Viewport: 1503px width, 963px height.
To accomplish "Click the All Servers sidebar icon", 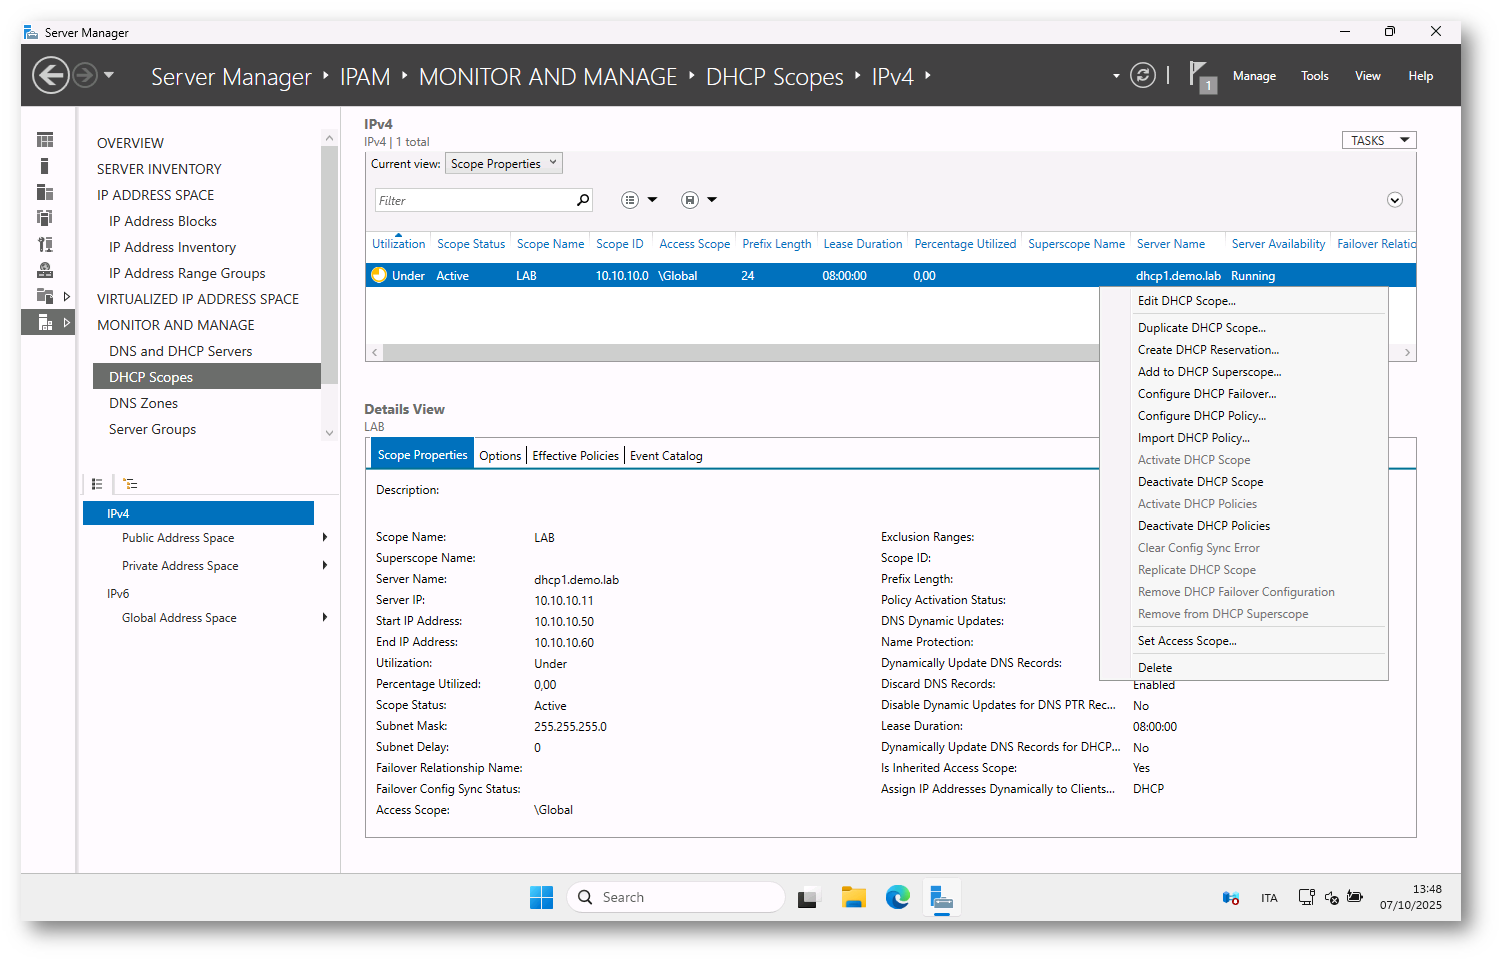I will click(45, 192).
